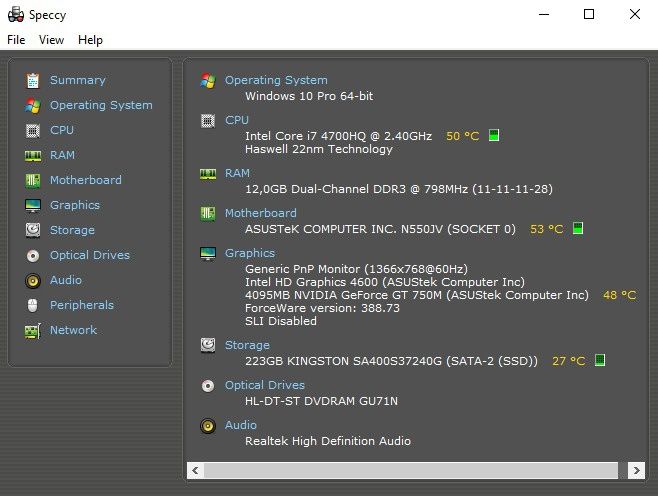
Task: Click the GPU 48 °C temperature reading
Action: (x=620, y=295)
